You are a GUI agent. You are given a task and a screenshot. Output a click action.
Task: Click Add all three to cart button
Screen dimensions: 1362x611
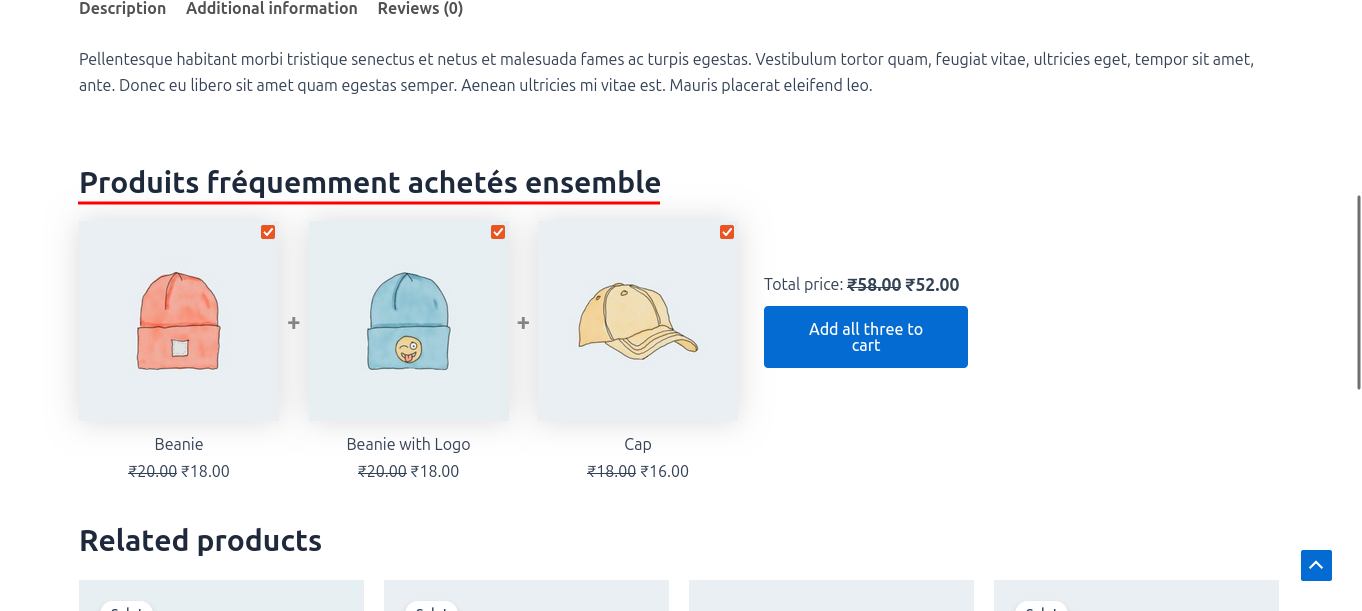coord(865,337)
